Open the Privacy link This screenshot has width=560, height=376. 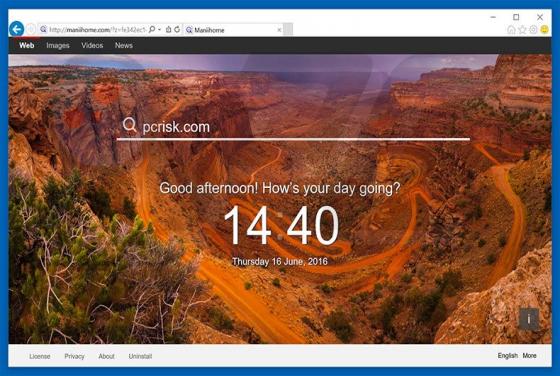pyautogui.click(x=74, y=356)
